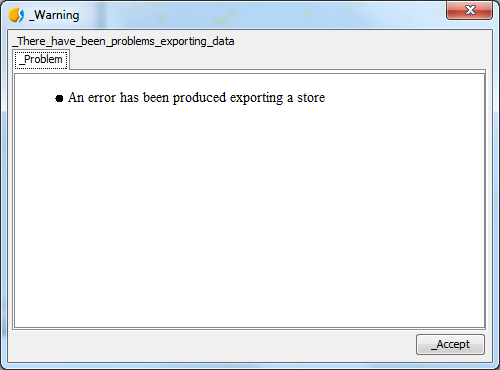Click the gray area left of the _Accept button
This screenshot has height=370, width=500.
pyautogui.click(x=213, y=345)
